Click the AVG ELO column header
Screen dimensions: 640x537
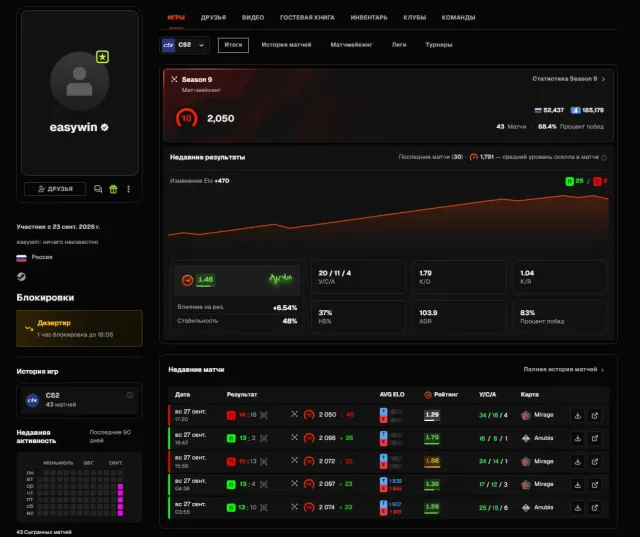pos(392,395)
